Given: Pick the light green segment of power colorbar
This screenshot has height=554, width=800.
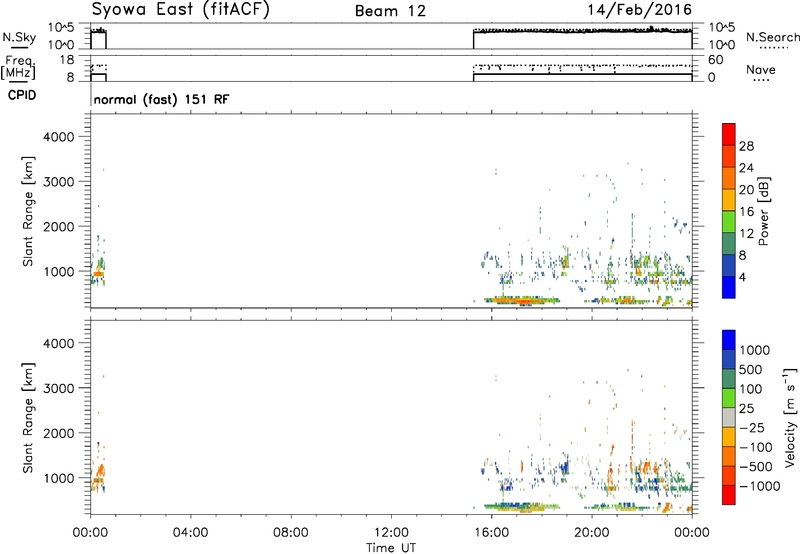Looking at the screenshot, I should point(729,222).
